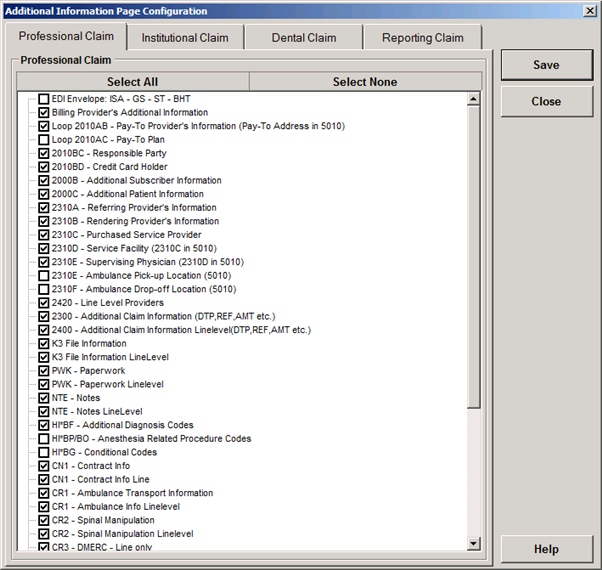The height and width of the screenshot is (570, 602).
Task: Click Select All header button
Action: tap(132, 82)
